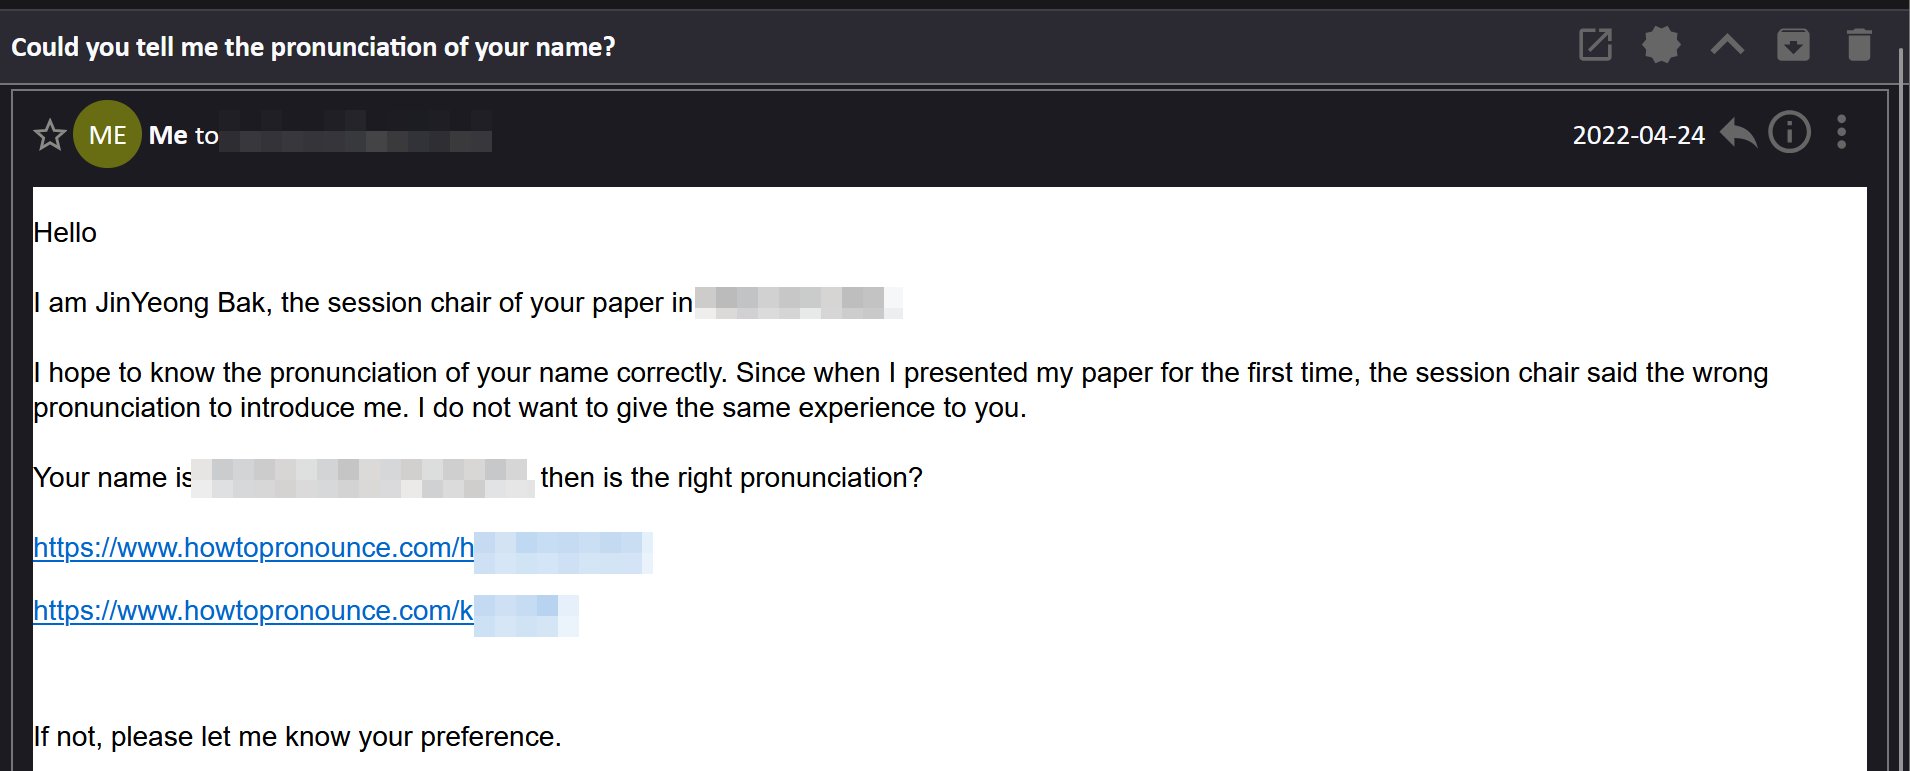
Task: Click the sentence introducing JinYeong Bak
Action: click(362, 303)
